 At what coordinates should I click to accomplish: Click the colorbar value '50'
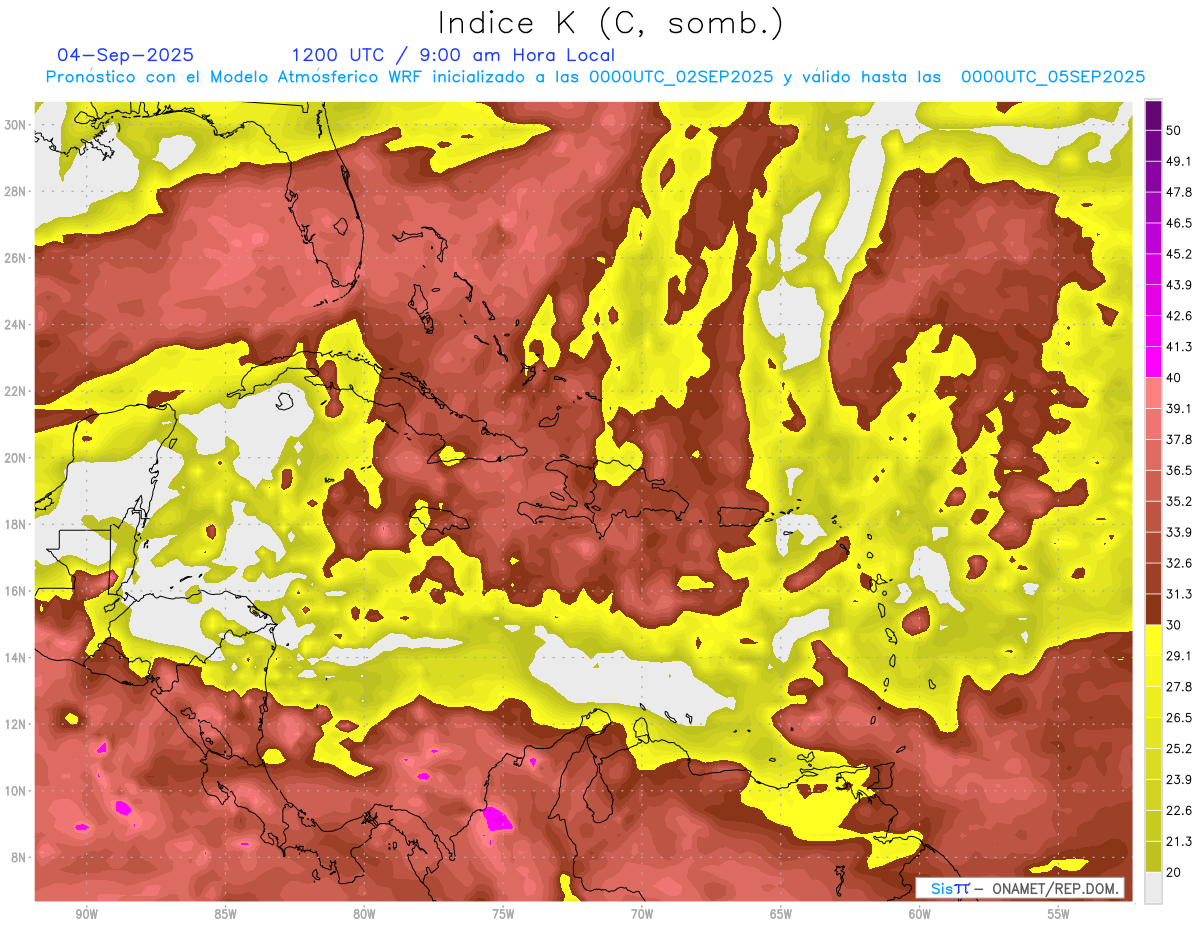tap(1173, 131)
